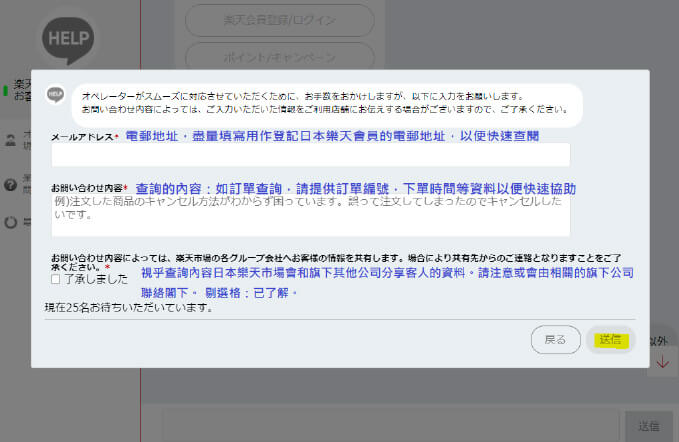The width and height of the screenshot is (679, 442).
Task: Click the メールアドレス field label
Action: (83, 136)
